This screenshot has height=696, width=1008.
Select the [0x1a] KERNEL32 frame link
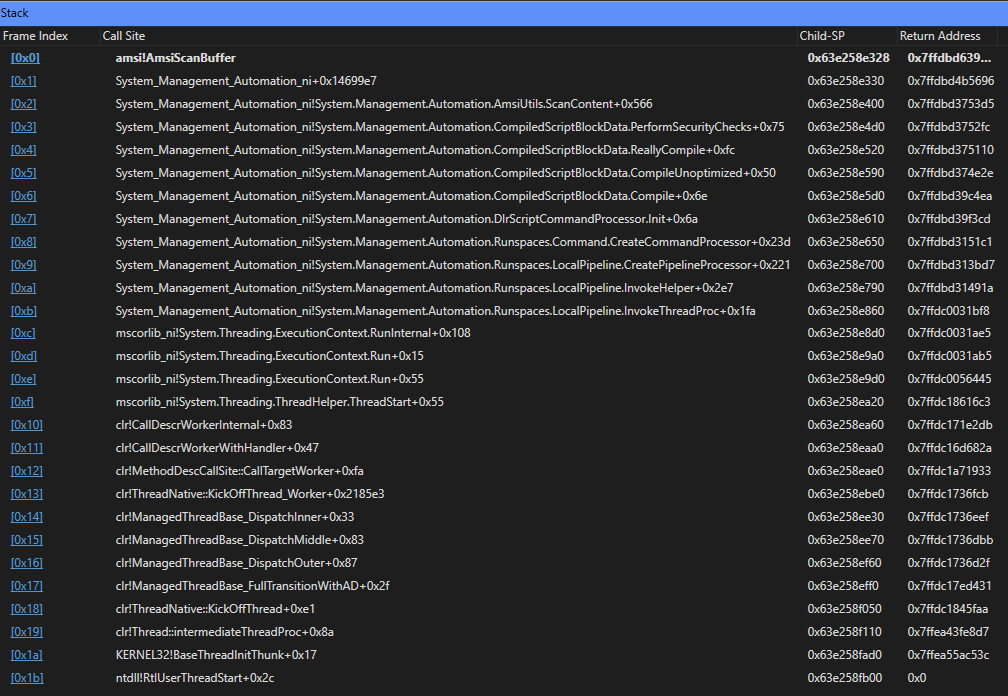click(x=26, y=654)
